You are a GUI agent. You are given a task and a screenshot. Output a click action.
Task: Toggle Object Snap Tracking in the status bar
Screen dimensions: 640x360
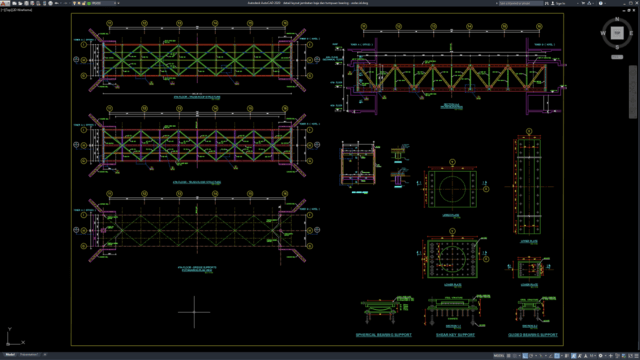click(x=551, y=356)
